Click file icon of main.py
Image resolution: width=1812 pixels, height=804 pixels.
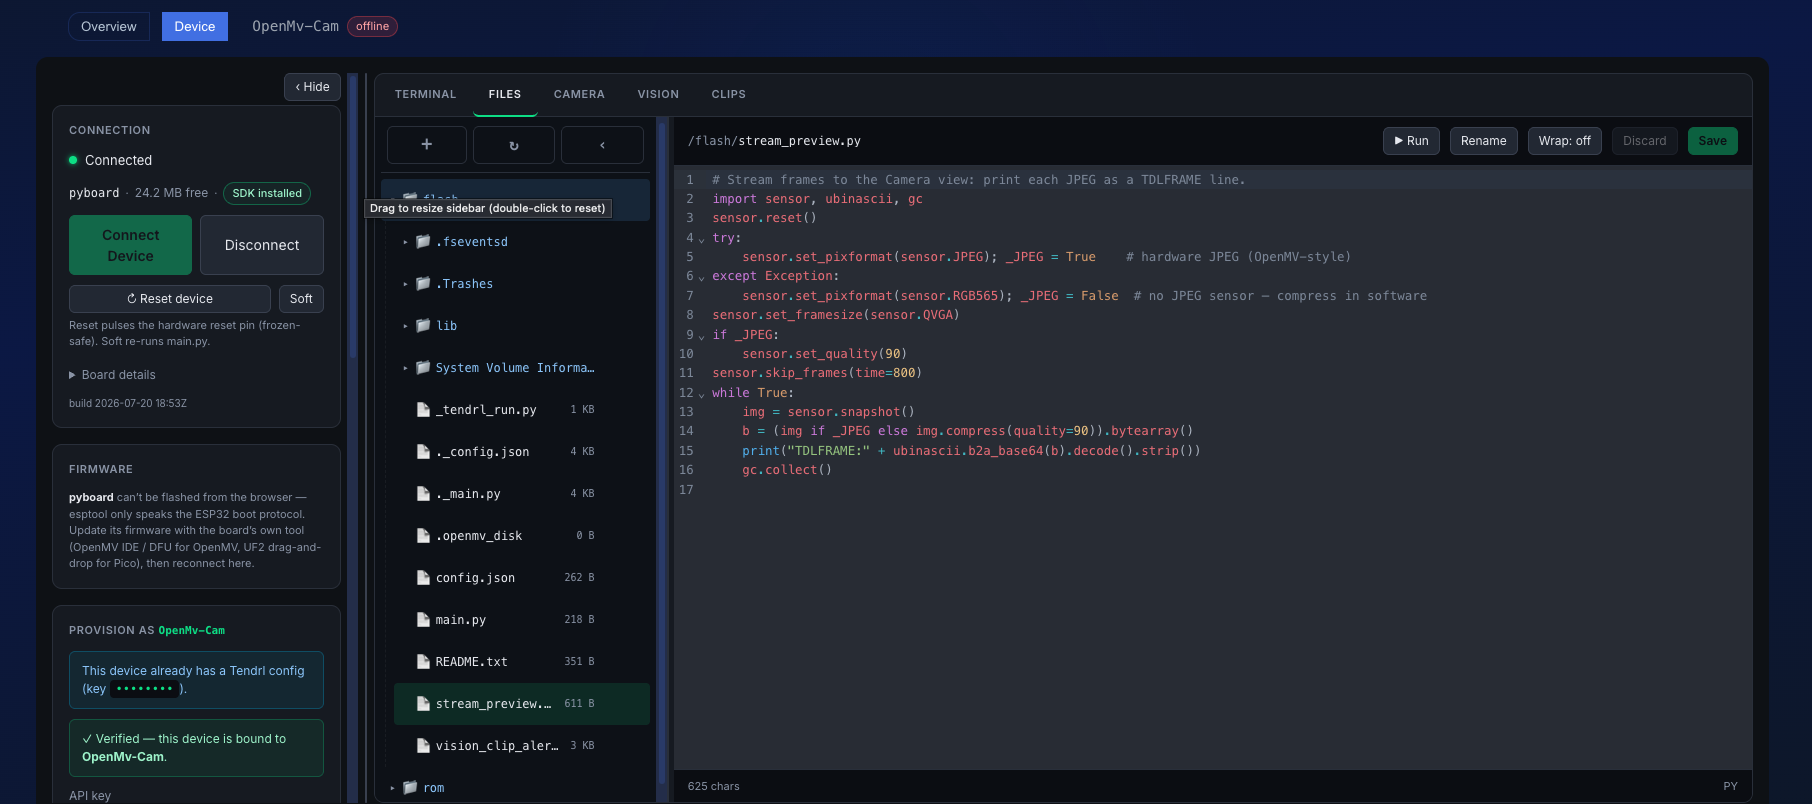[x=423, y=620]
